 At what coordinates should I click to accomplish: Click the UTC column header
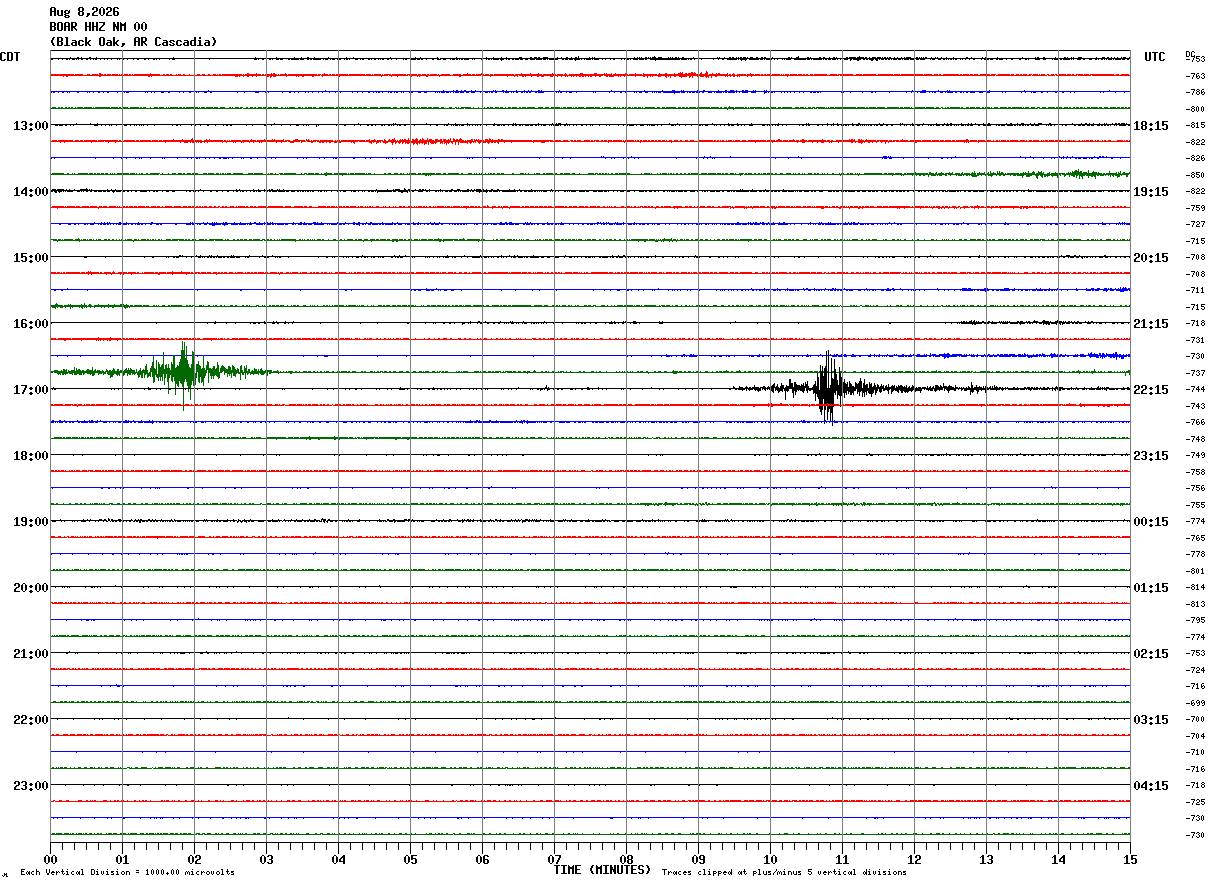pyautogui.click(x=1155, y=57)
